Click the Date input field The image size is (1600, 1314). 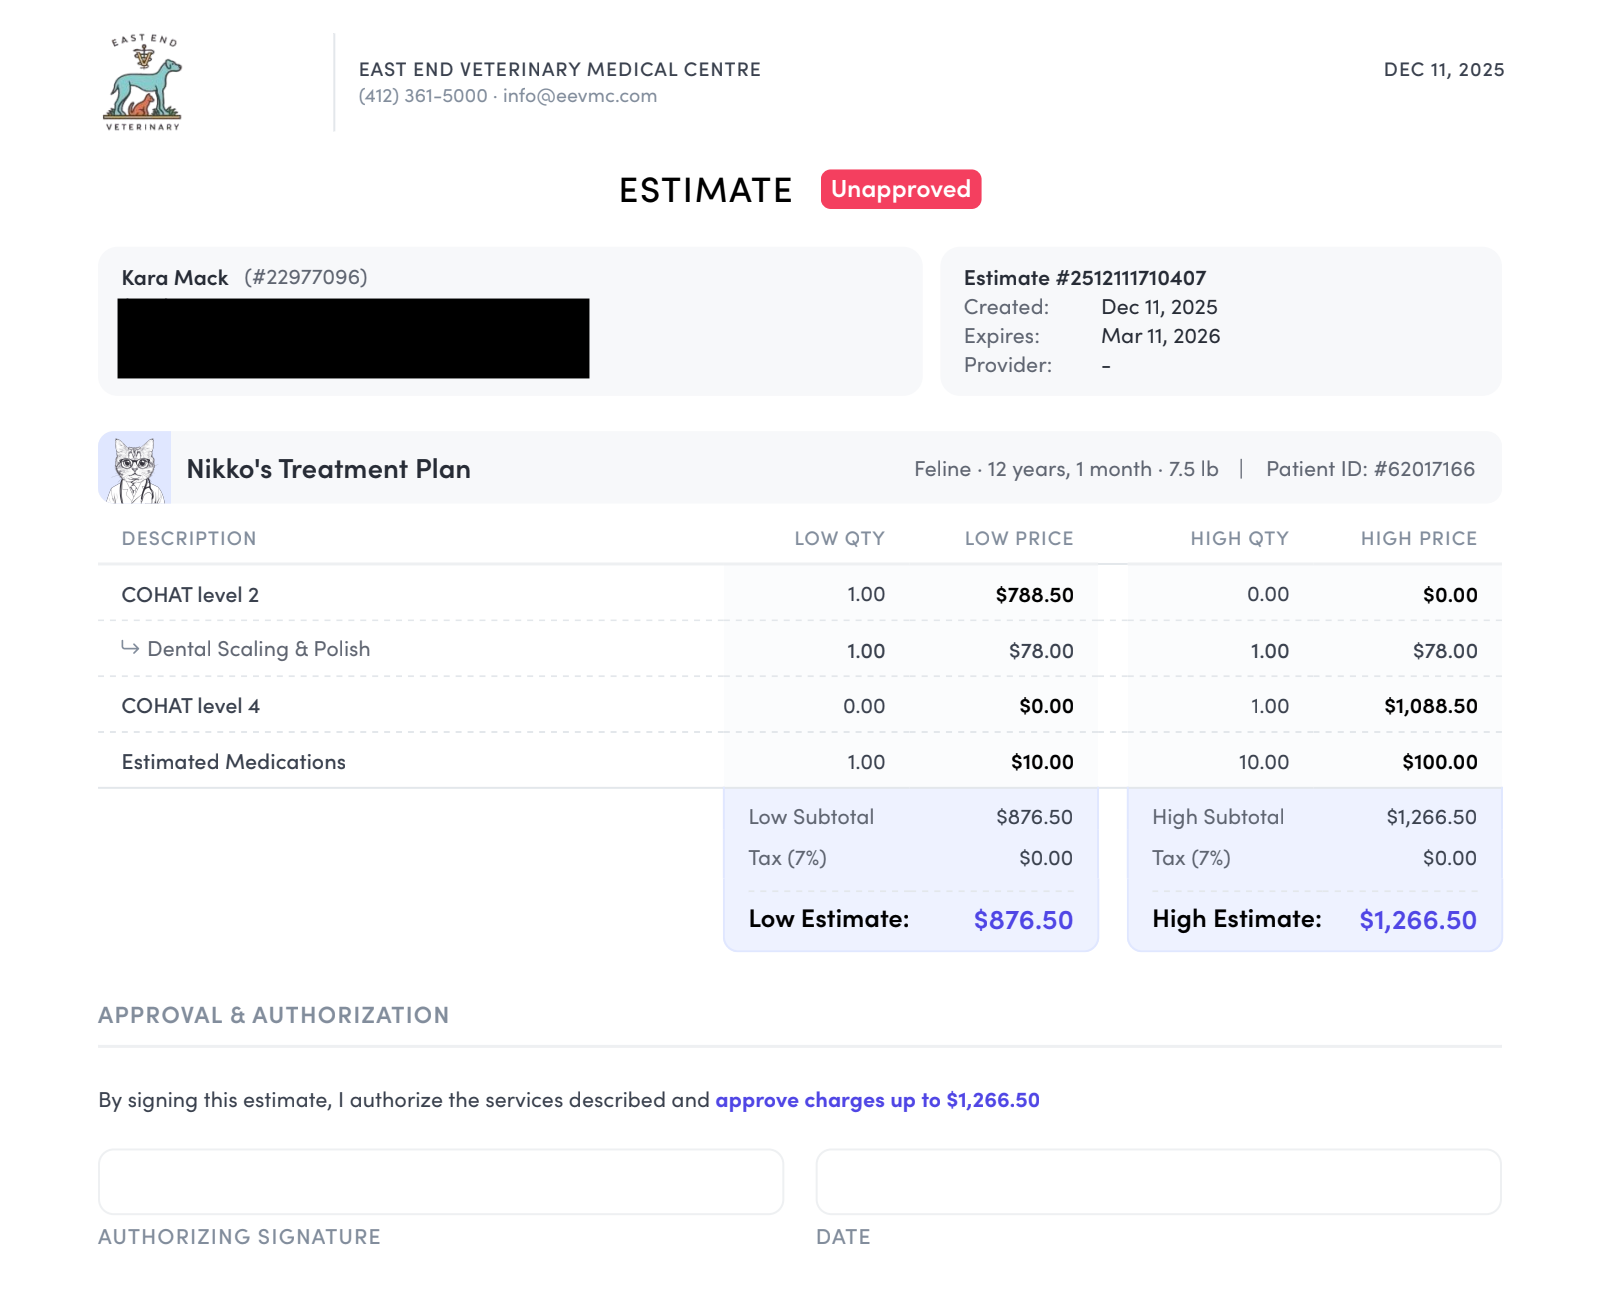click(1158, 1182)
